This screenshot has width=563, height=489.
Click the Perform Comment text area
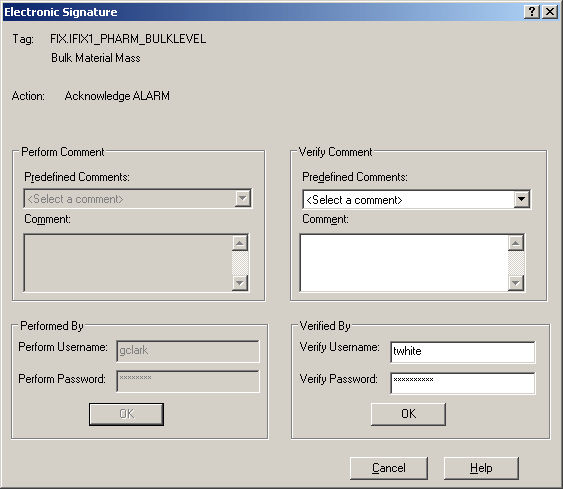click(128, 263)
